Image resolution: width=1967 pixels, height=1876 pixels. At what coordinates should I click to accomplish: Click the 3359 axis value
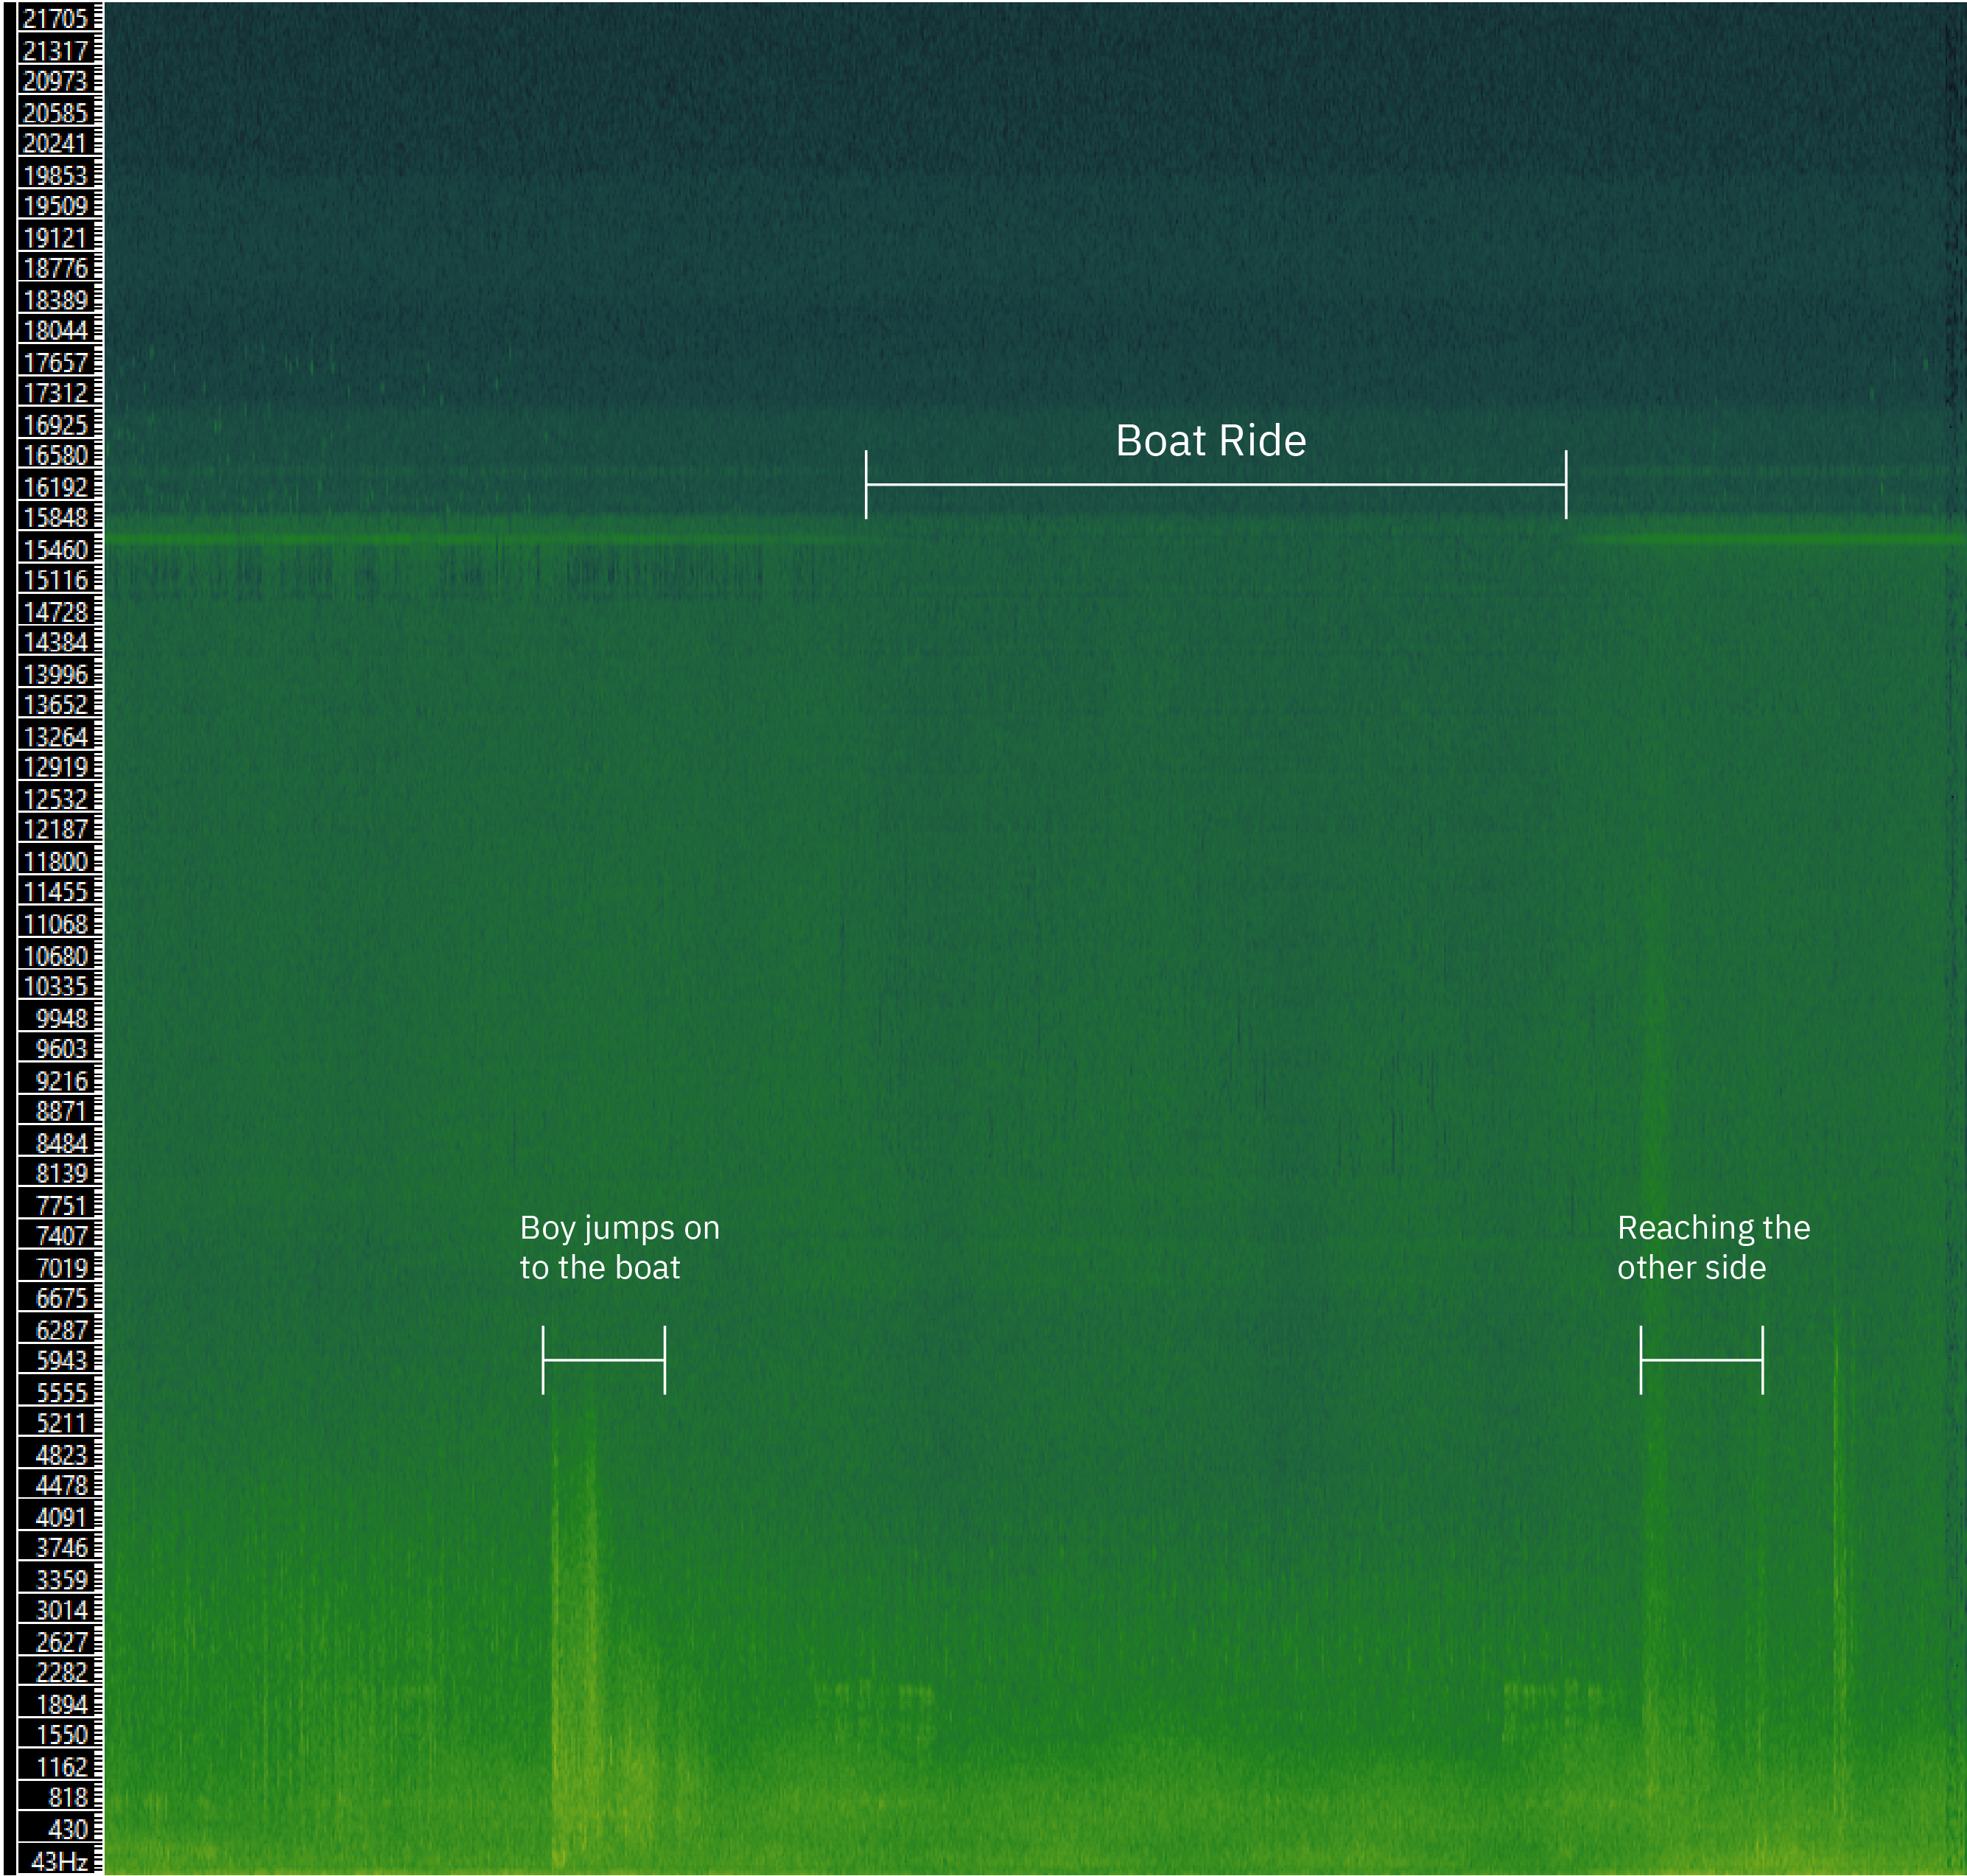tap(62, 1579)
